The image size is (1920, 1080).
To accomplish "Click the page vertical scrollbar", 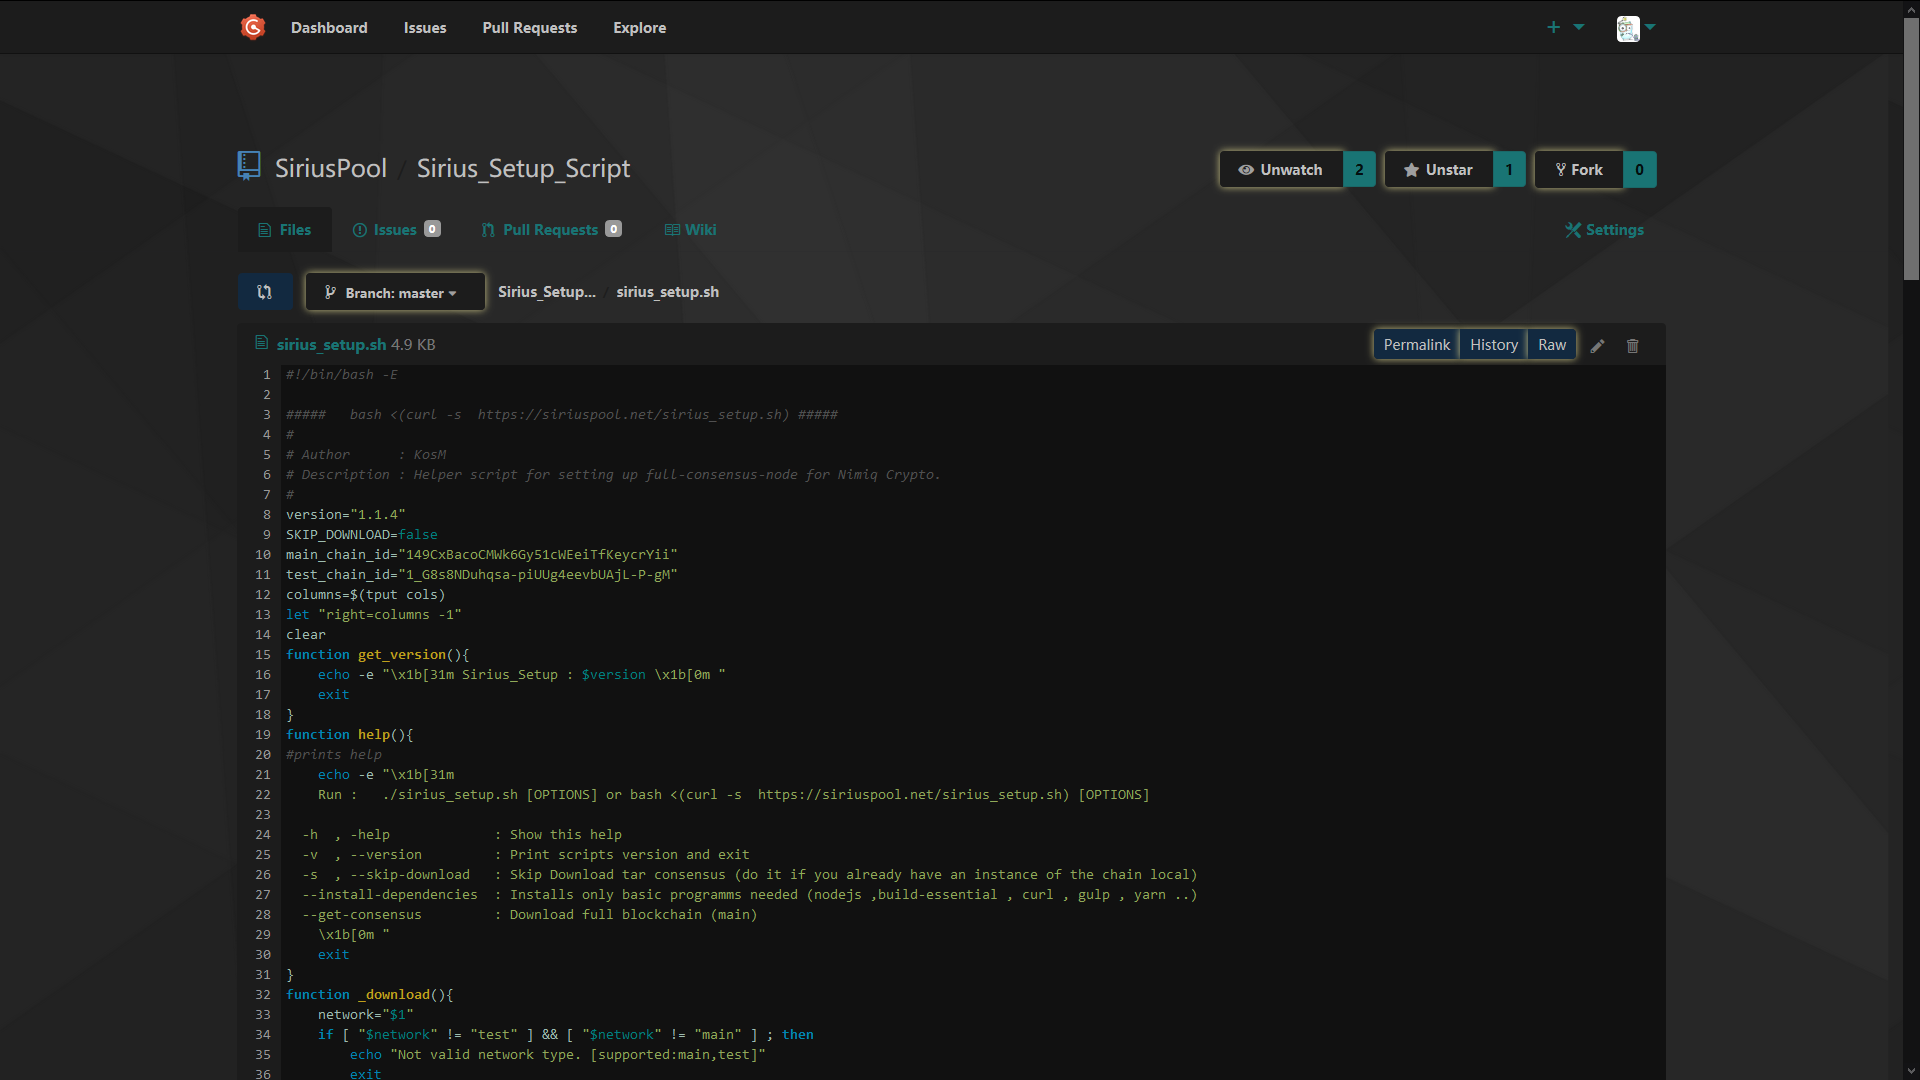I will click(1911, 150).
